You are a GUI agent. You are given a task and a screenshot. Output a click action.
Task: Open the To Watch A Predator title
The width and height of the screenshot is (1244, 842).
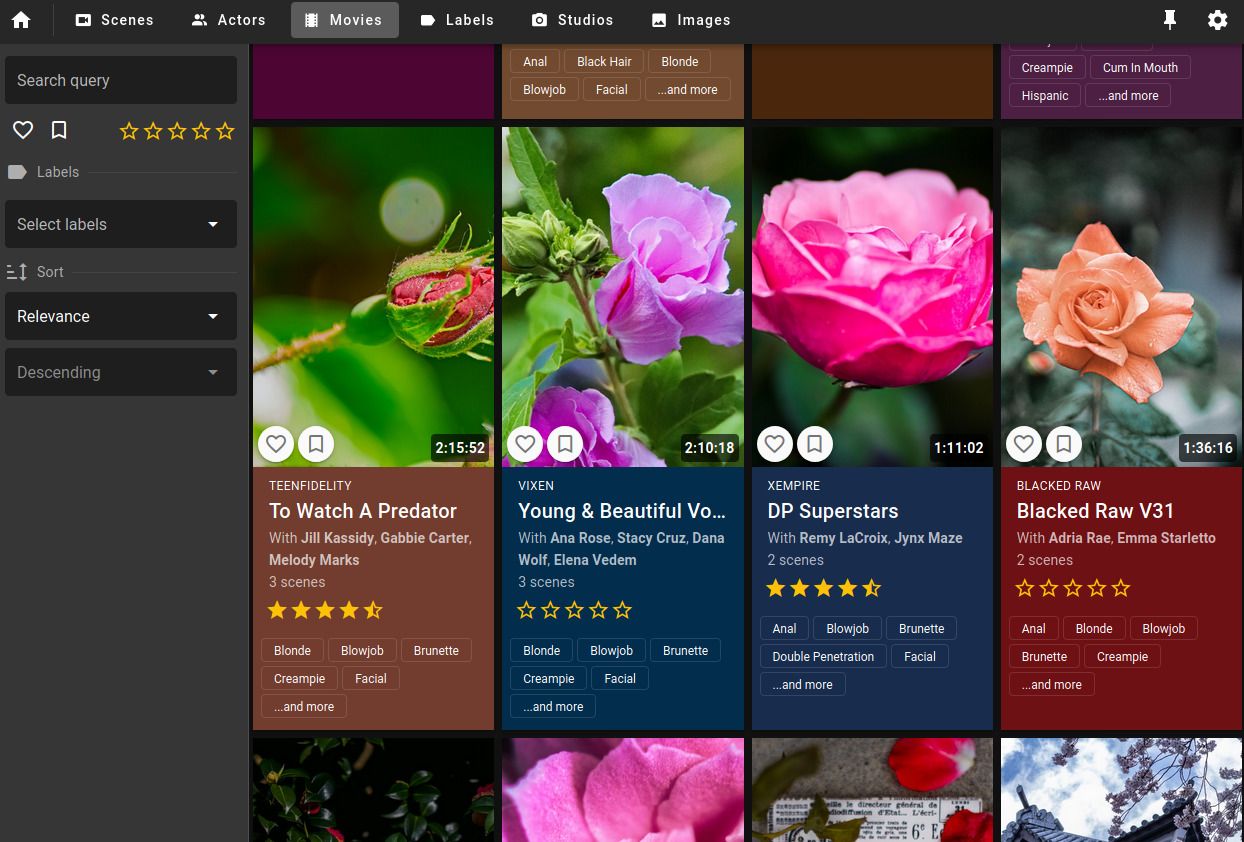pos(363,511)
